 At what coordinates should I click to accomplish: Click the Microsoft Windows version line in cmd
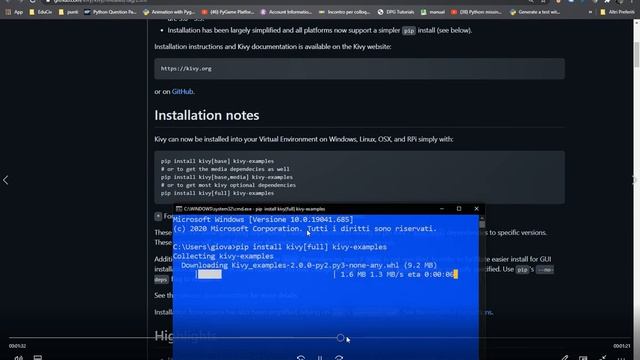tap(263, 220)
